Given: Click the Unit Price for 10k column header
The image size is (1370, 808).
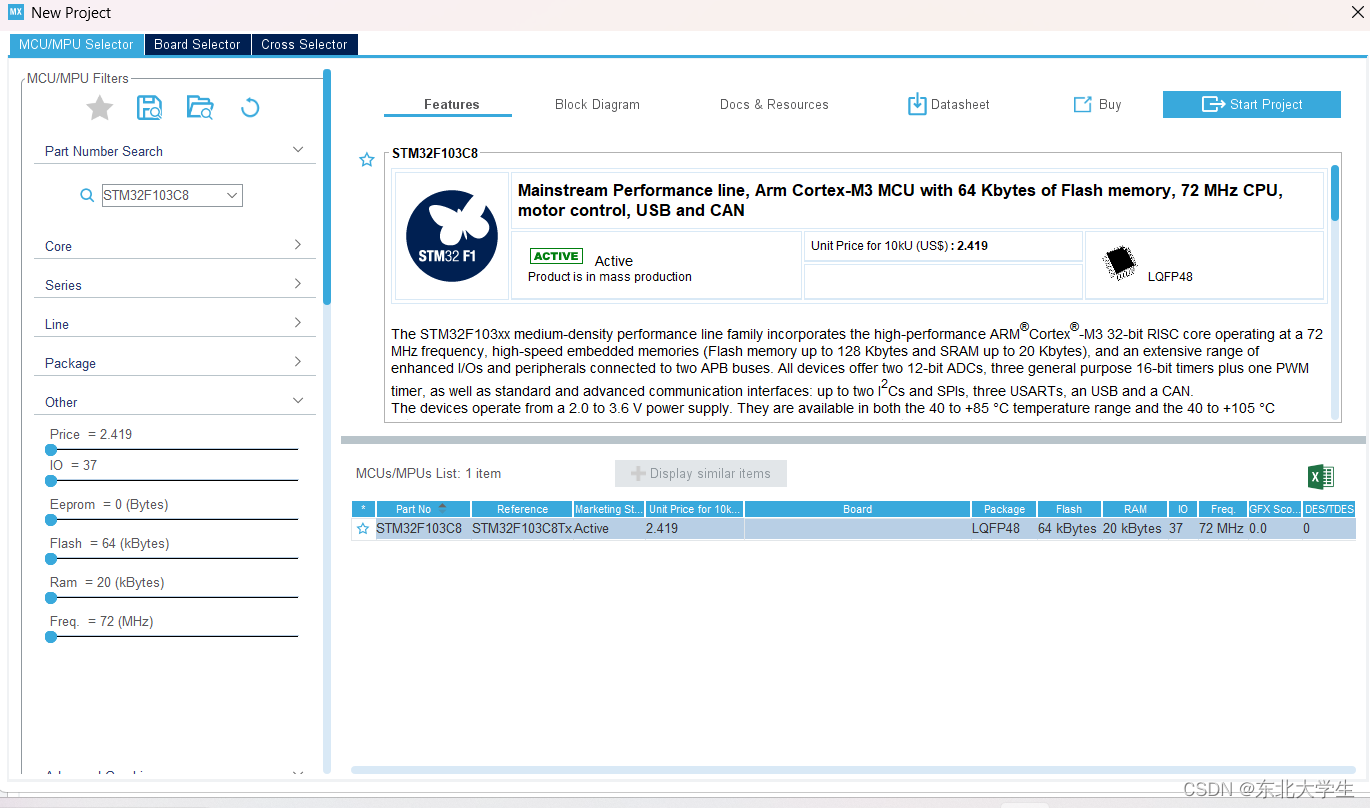Looking at the screenshot, I should (x=695, y=509).
